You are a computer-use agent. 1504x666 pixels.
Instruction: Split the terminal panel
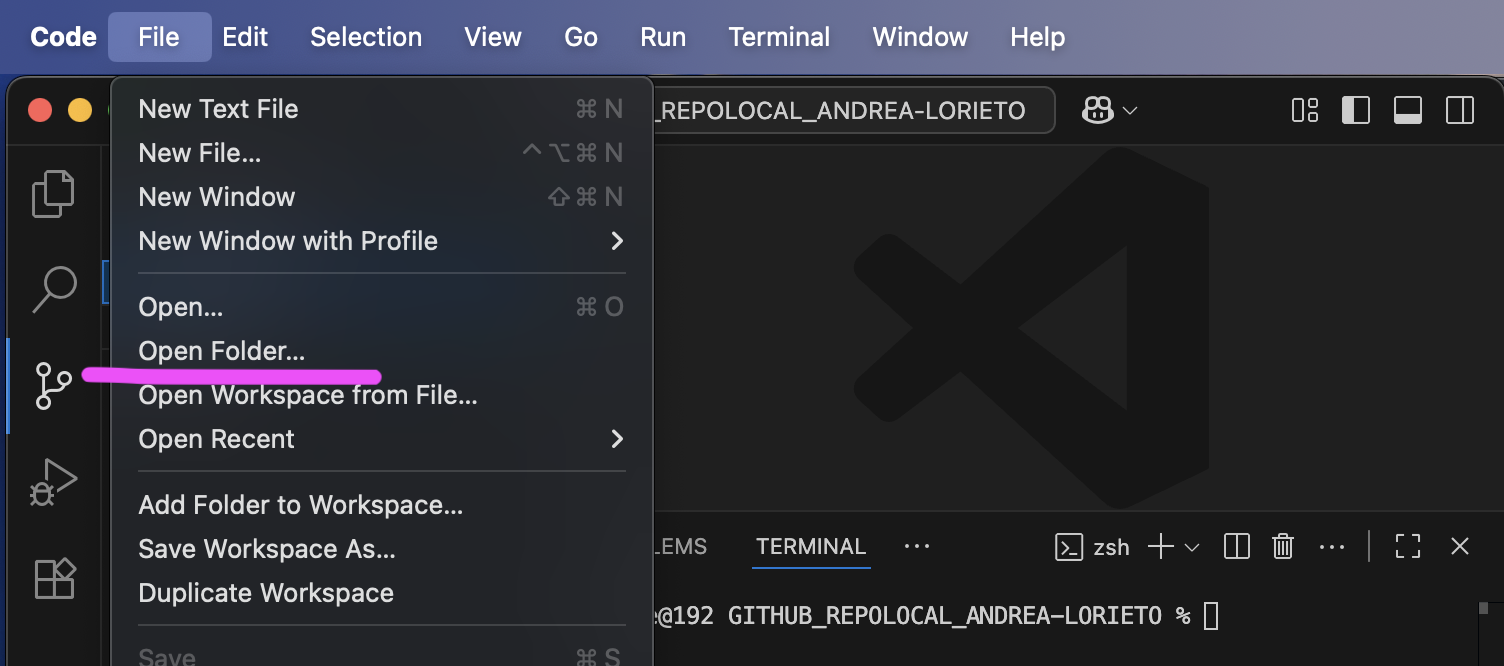click(x=1237, y=547)
